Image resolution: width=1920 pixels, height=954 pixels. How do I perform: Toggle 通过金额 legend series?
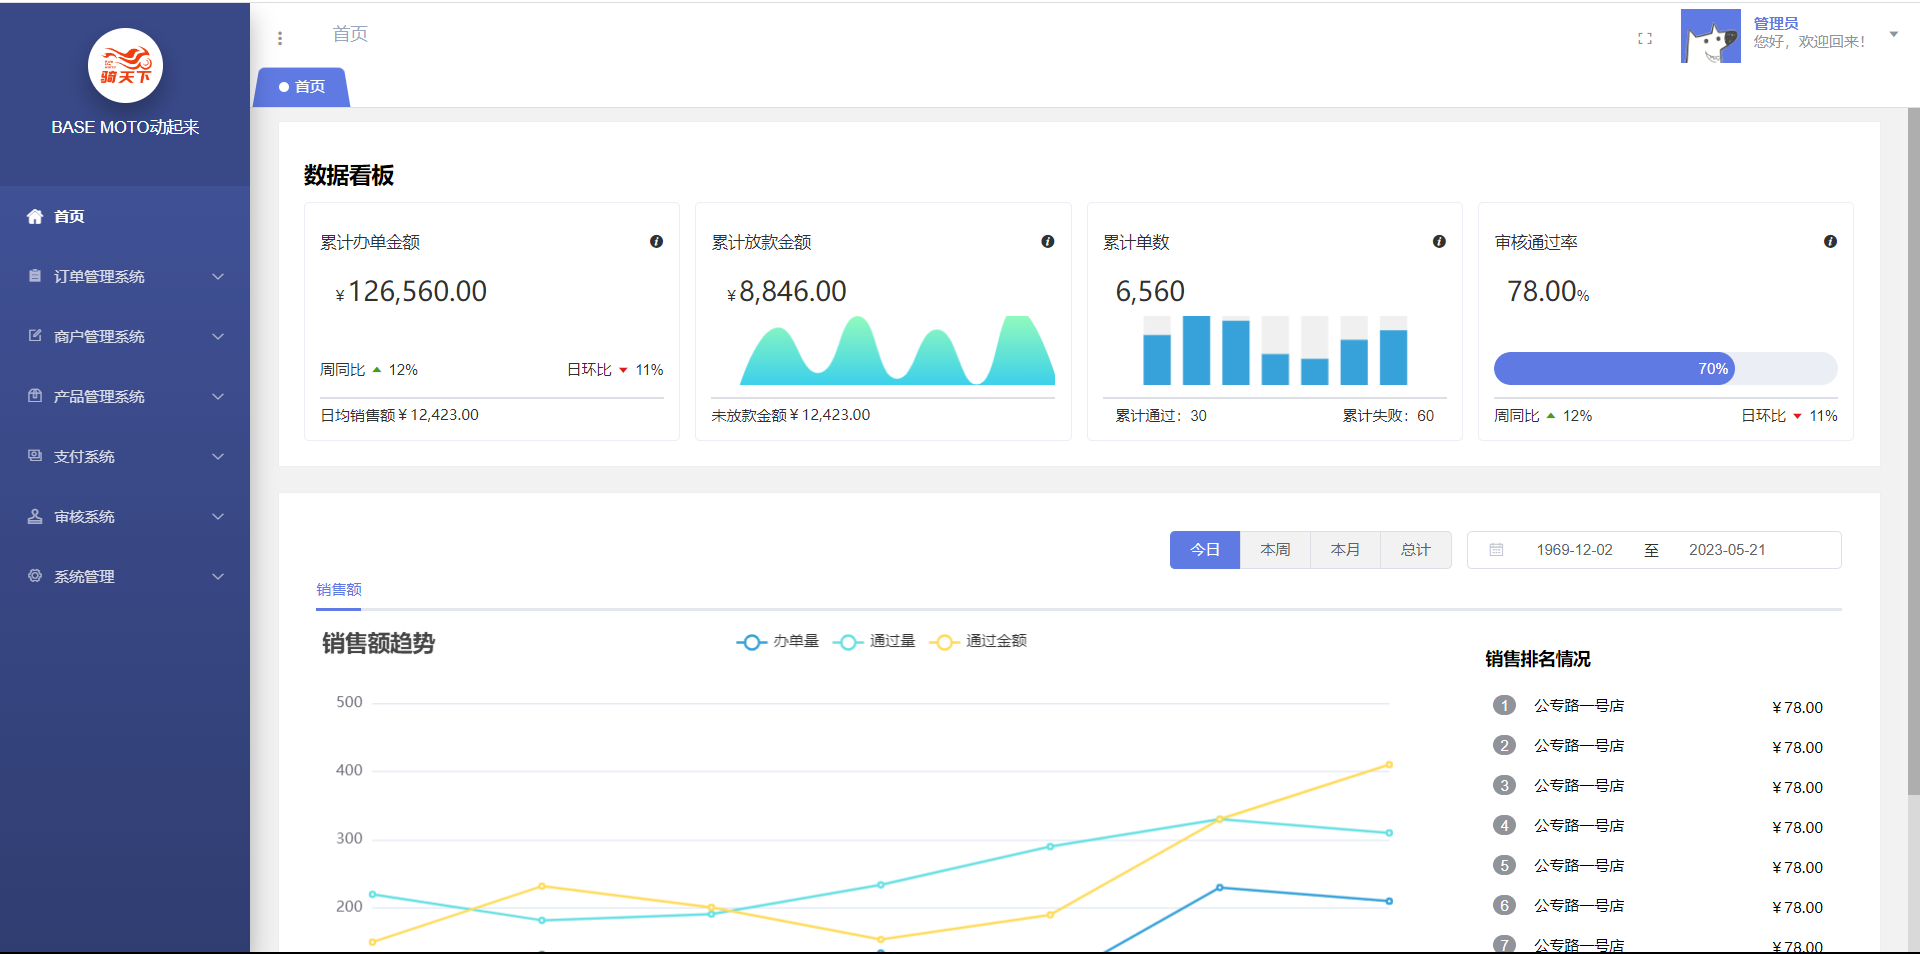point(978,641)
